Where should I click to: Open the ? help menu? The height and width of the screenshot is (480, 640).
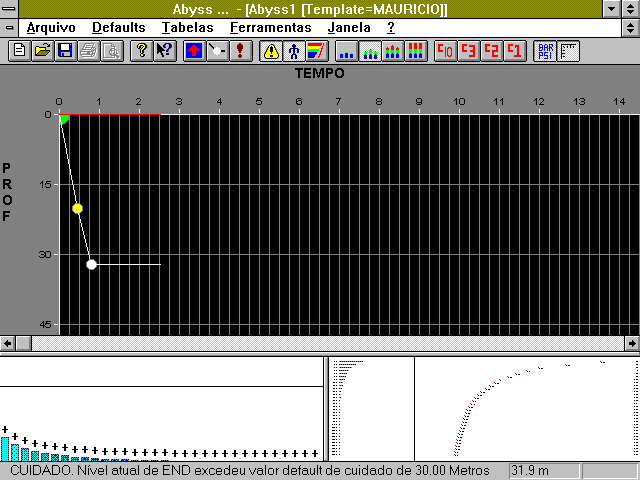click(x=391, y=28)
